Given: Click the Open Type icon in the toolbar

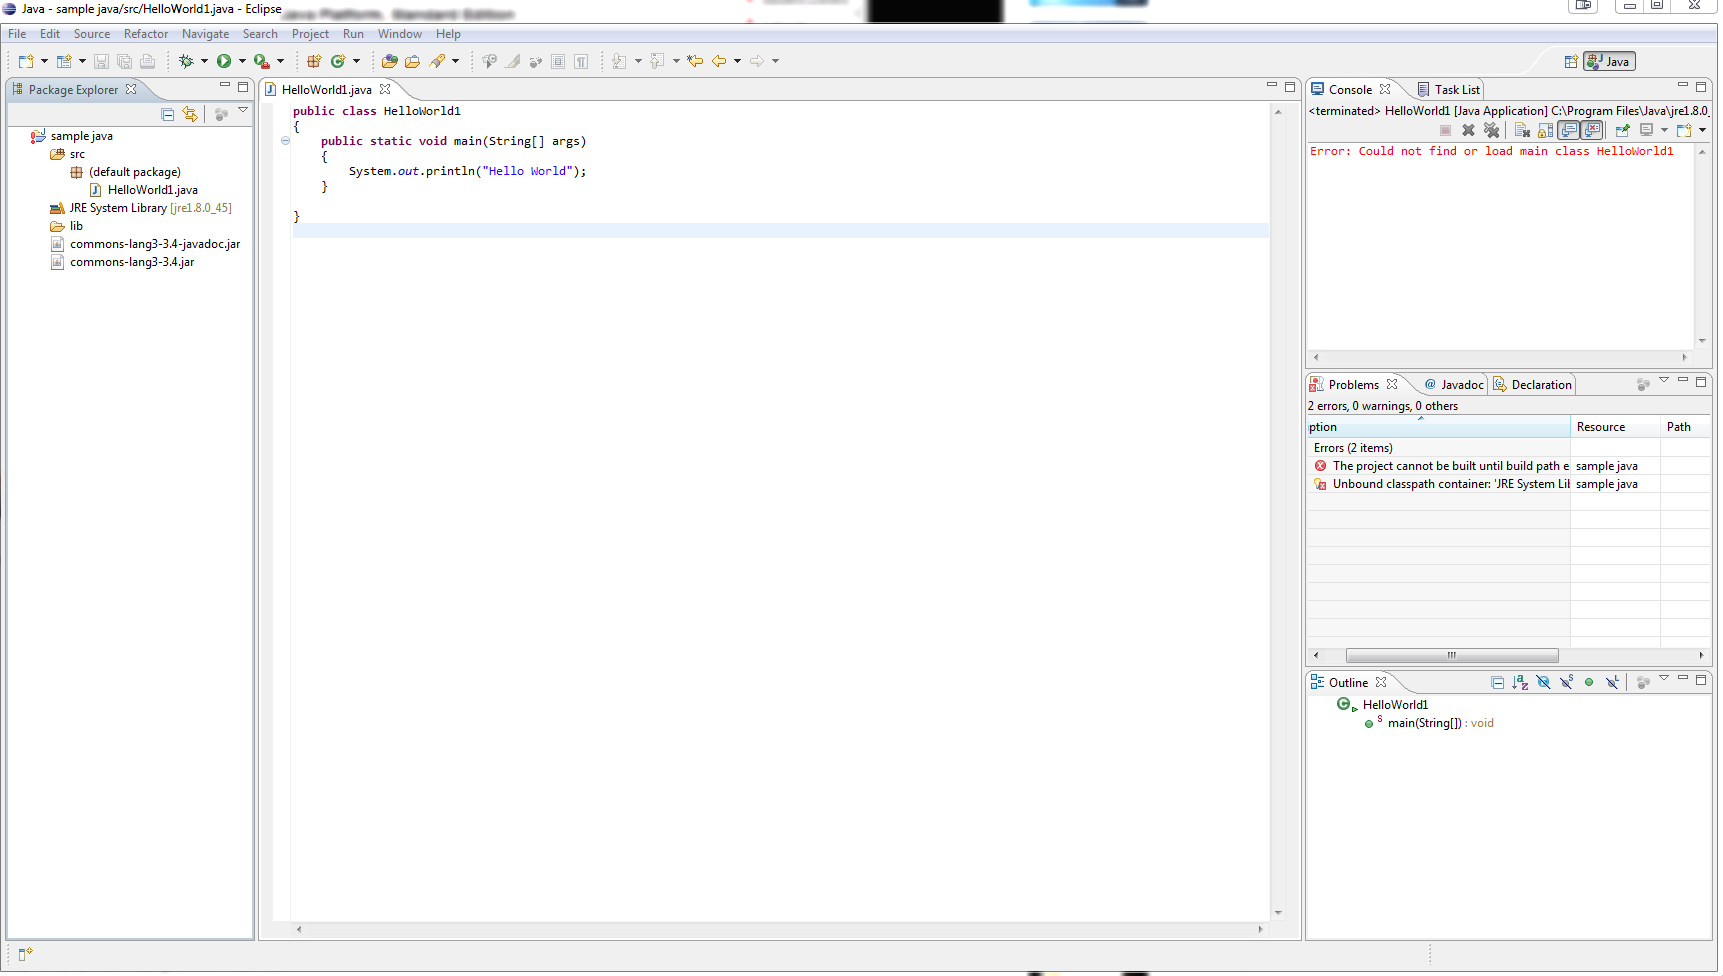Looking at the screenshot, I should click(x=390, y=61).
